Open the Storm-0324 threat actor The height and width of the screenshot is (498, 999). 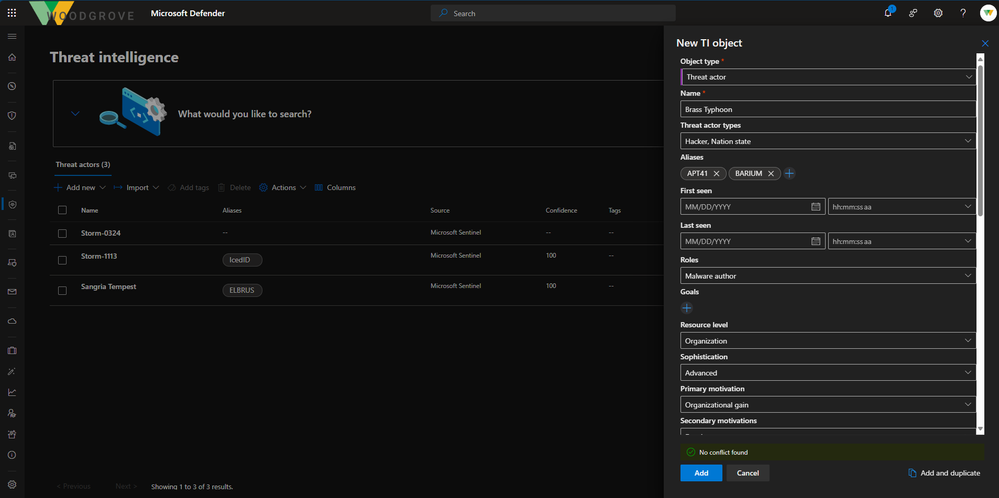tap(101, 233)
